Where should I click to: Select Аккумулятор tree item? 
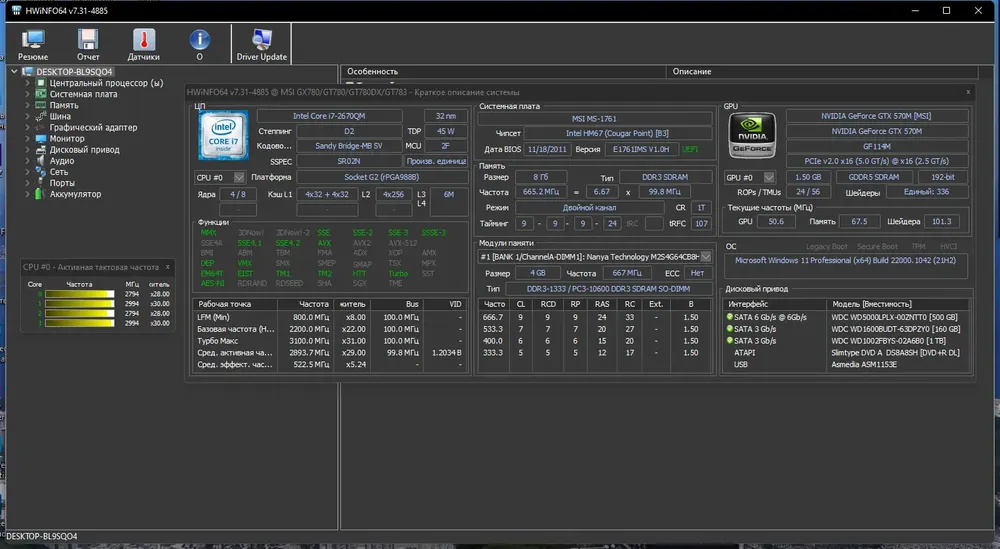75,194
